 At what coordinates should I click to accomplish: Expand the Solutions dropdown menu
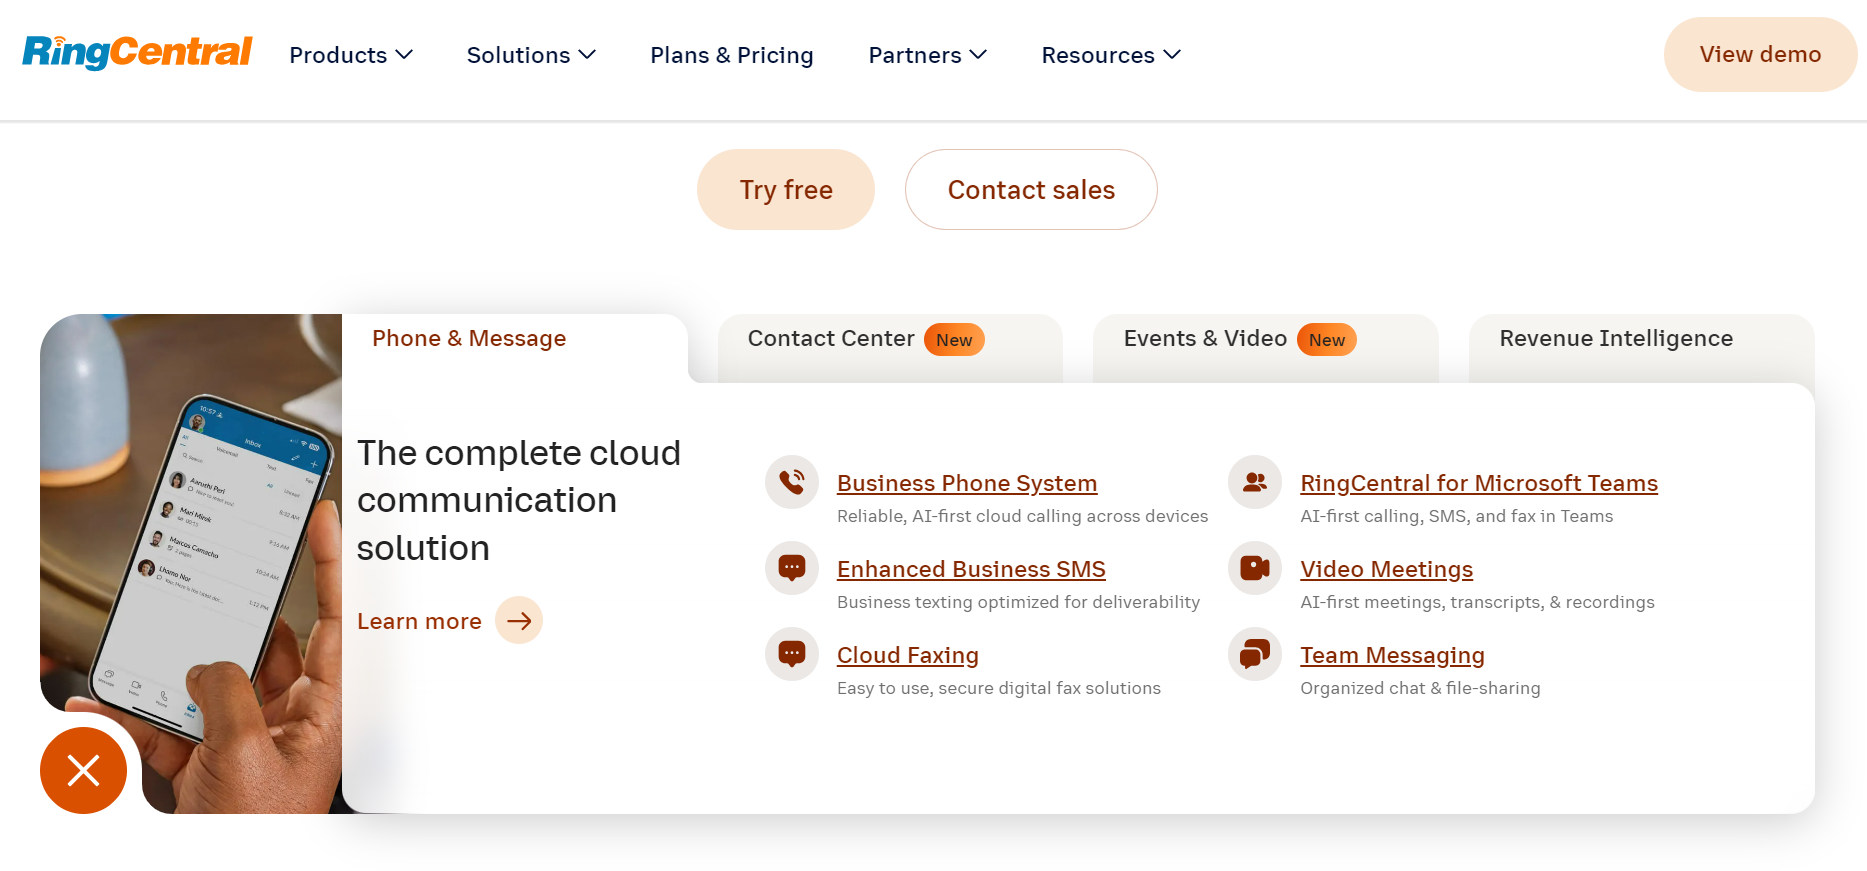[531, 55]
